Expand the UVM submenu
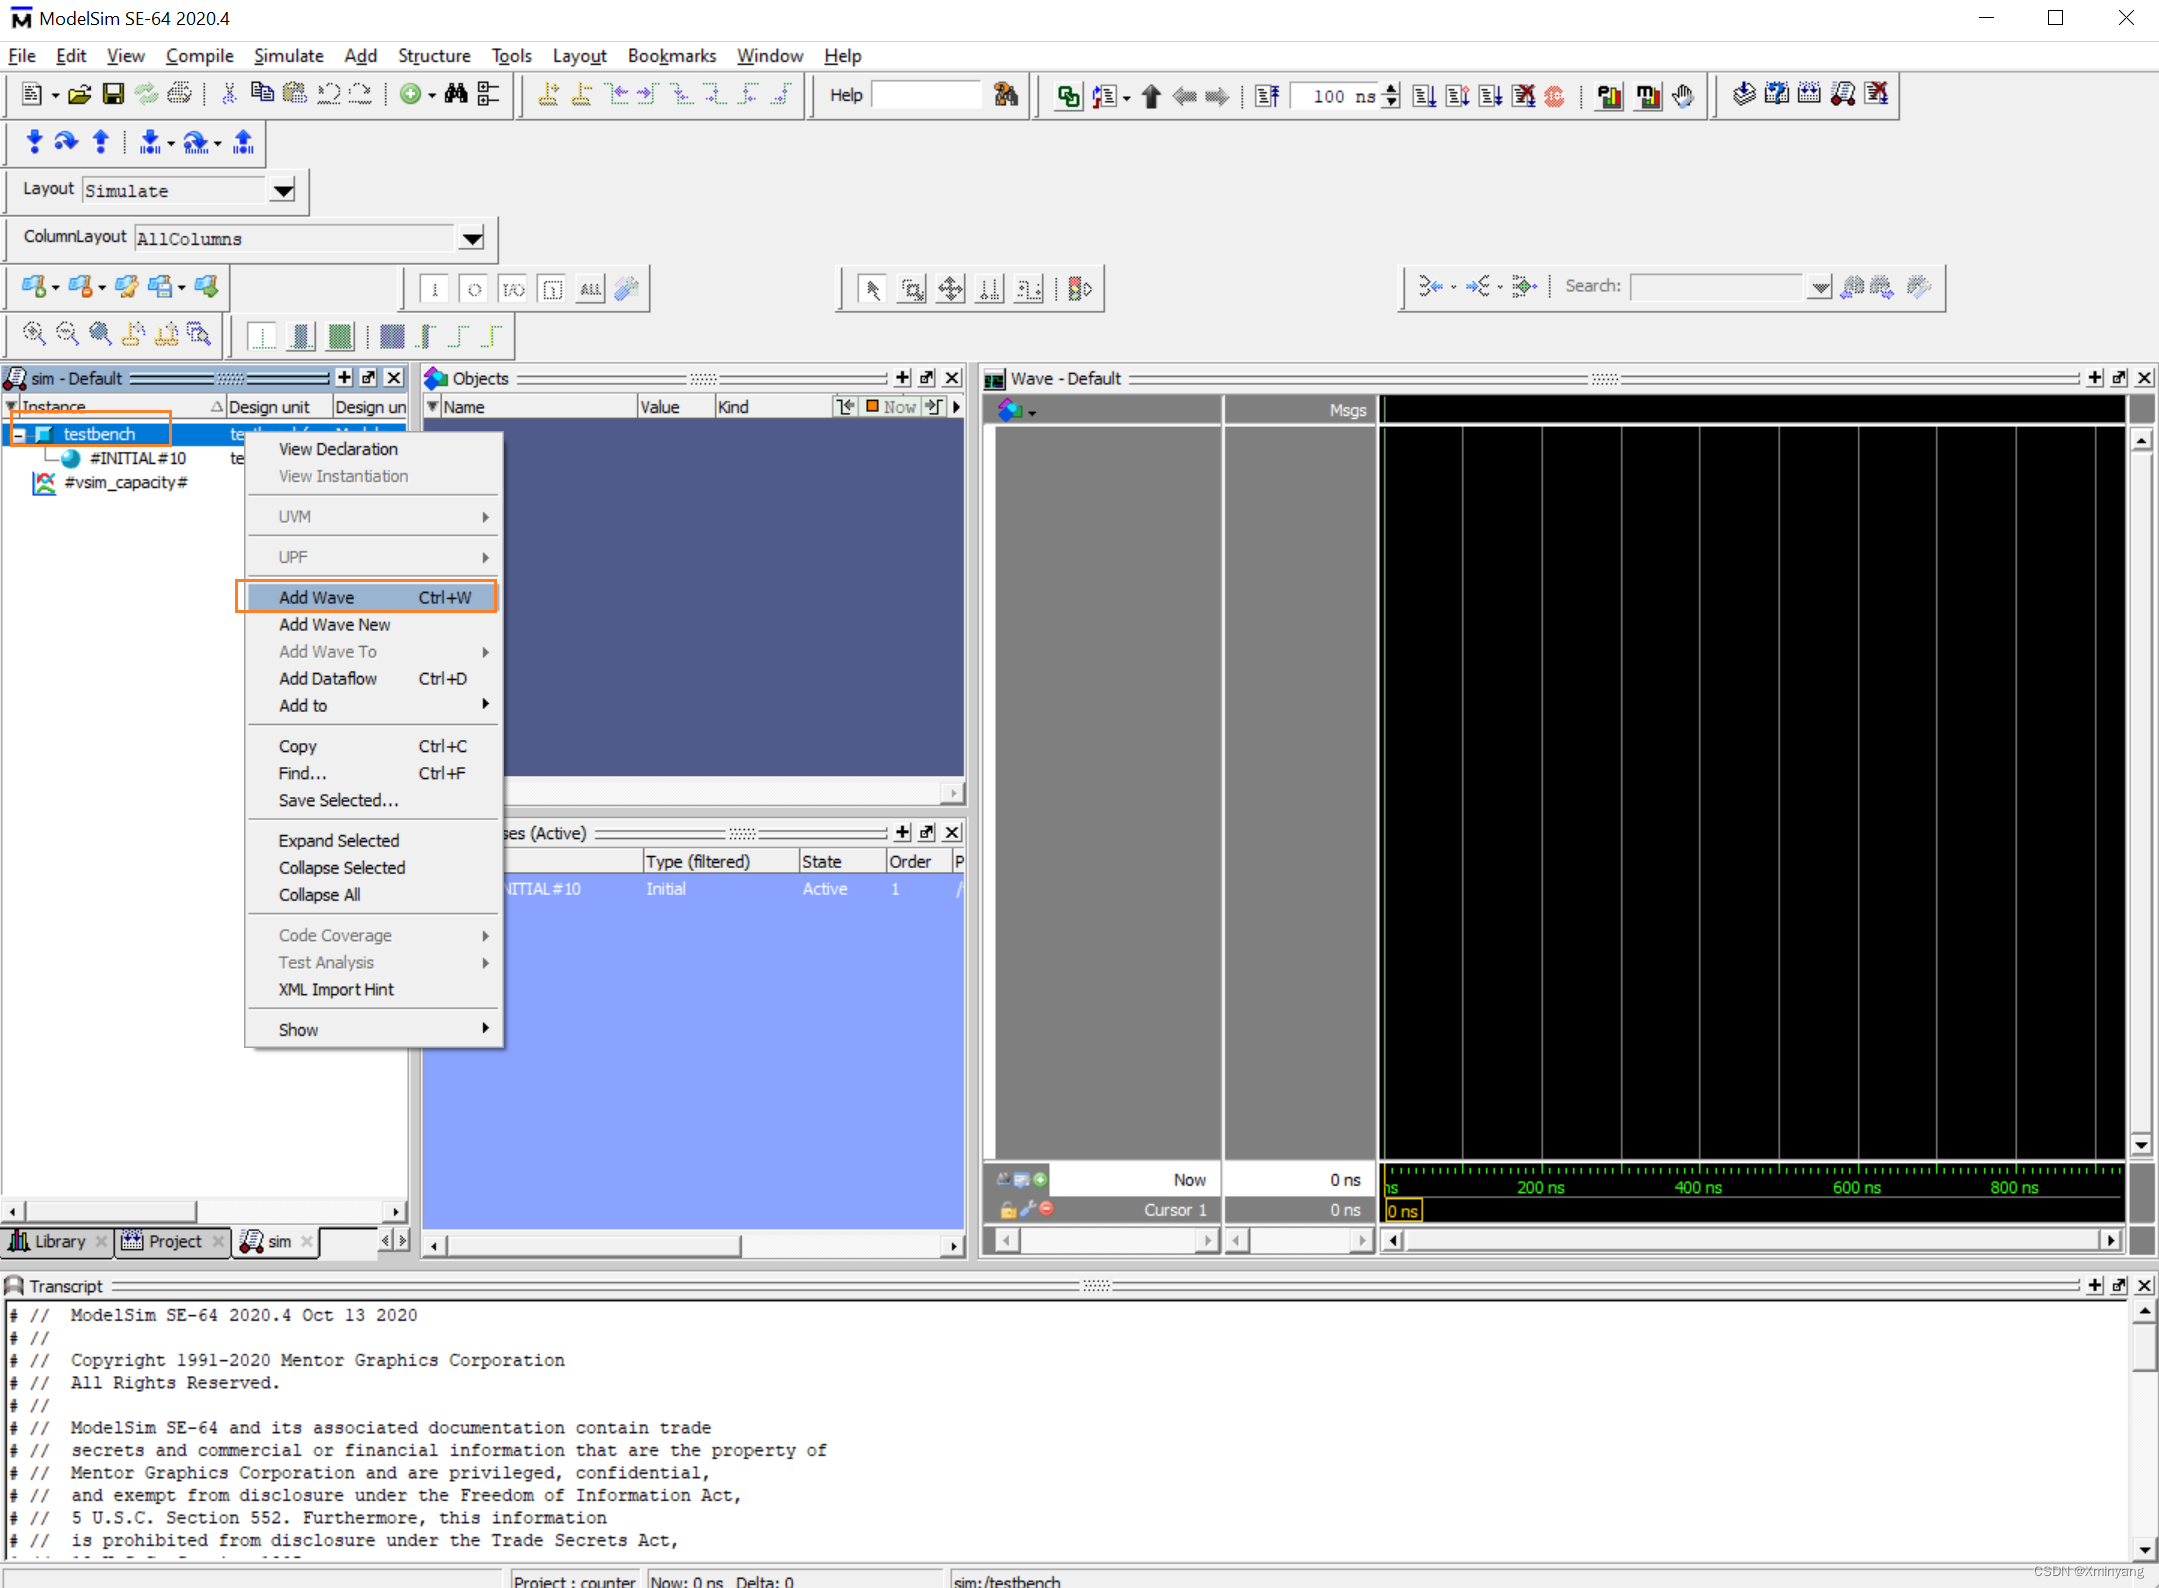Viewport: 2159px width, 1588px height. [372, 517]
